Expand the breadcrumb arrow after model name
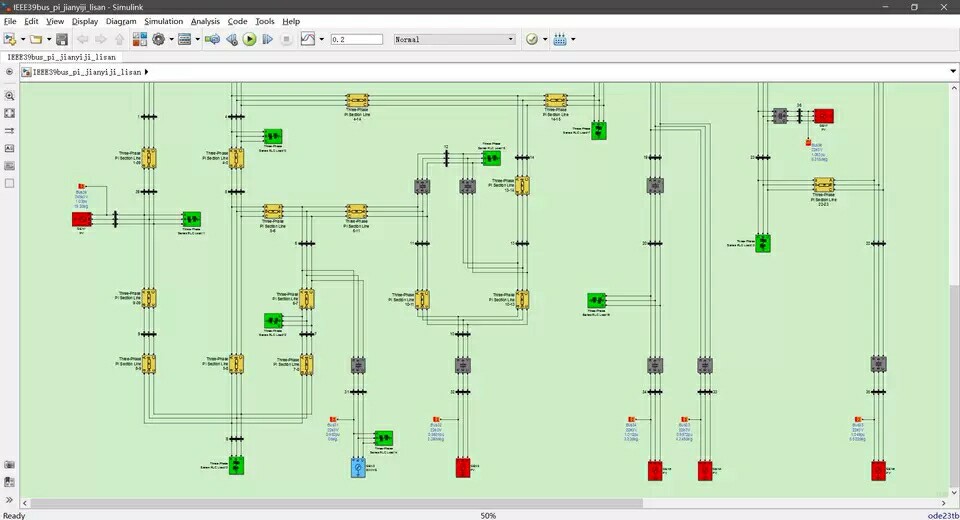 click(x=146, y=72)
